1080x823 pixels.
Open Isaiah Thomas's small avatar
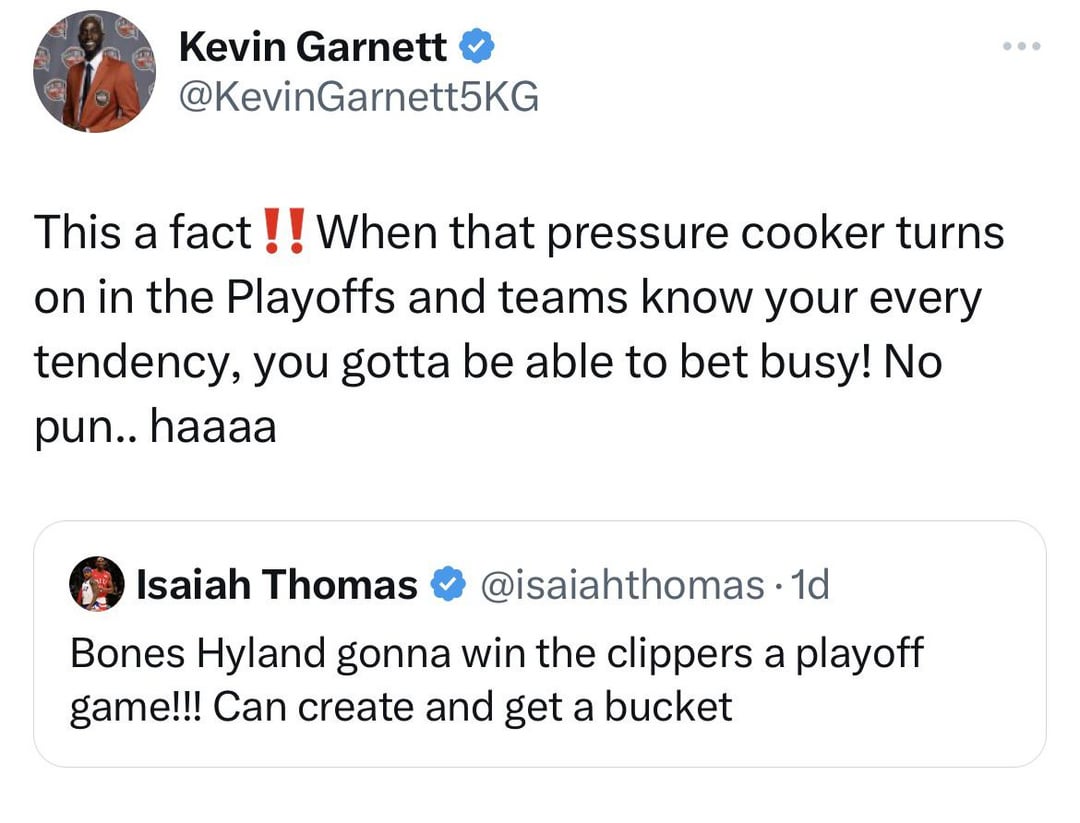(97, 585)
